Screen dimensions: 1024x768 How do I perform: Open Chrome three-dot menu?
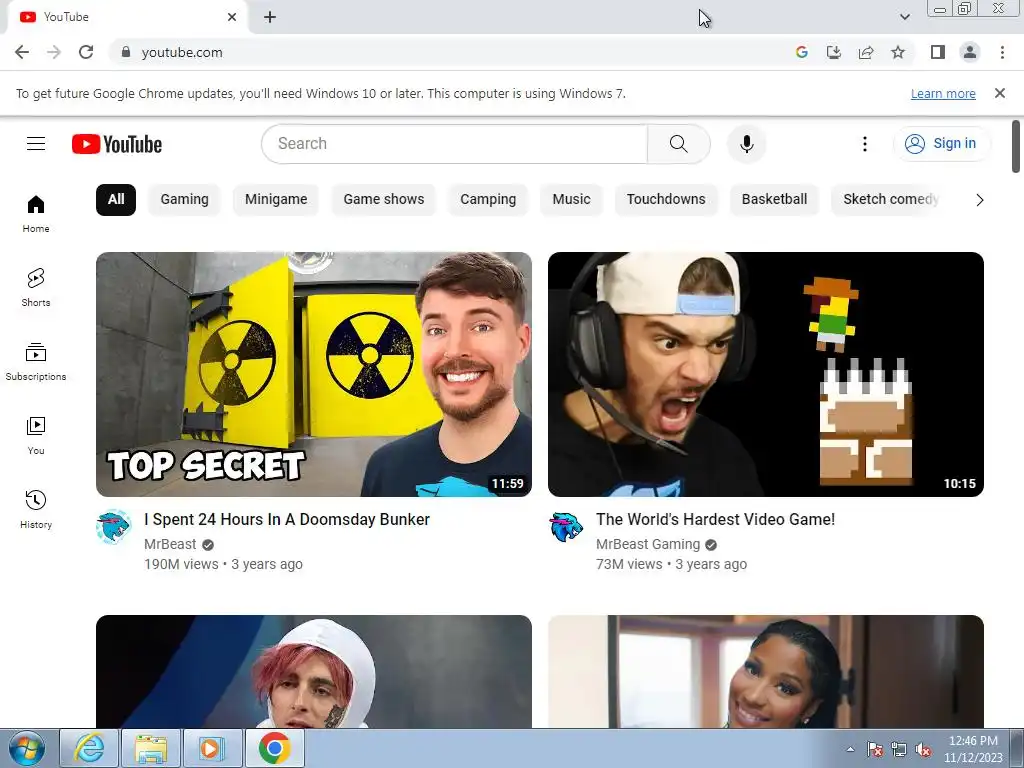tap(1002, 52)
